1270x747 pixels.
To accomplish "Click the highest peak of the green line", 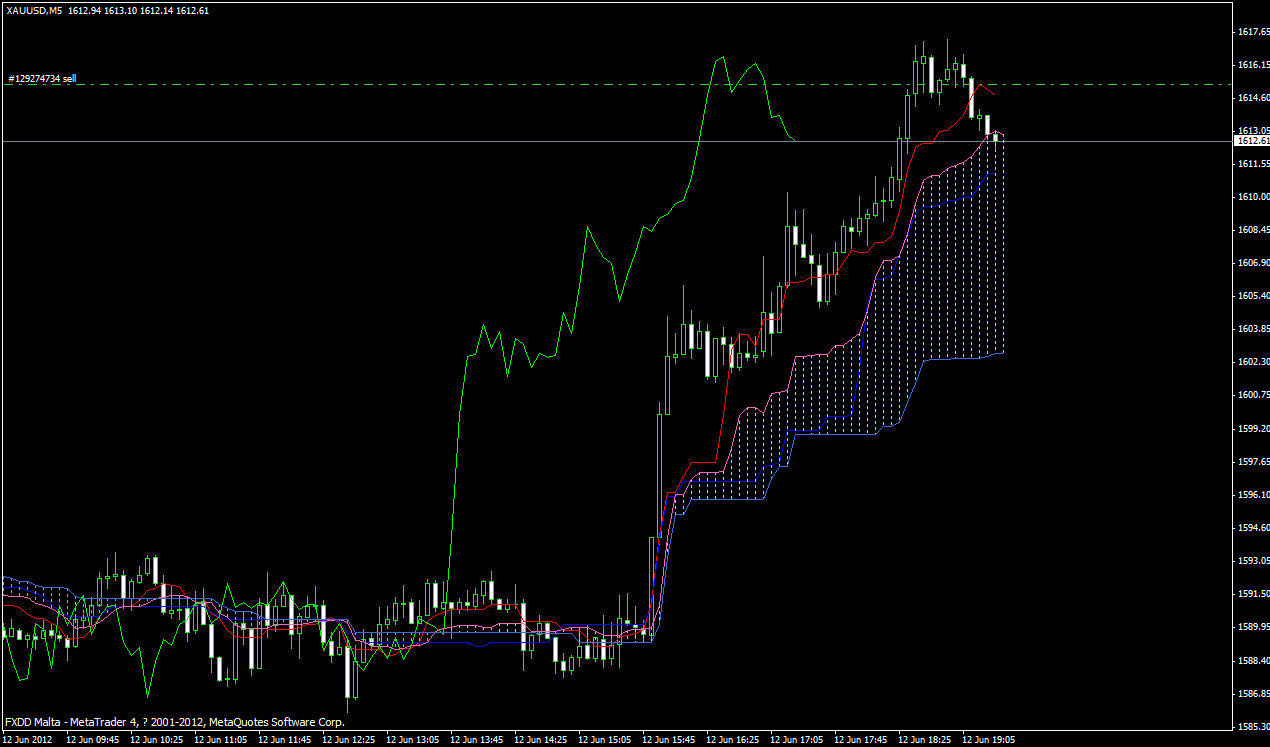I will click(x=719, y=58).
